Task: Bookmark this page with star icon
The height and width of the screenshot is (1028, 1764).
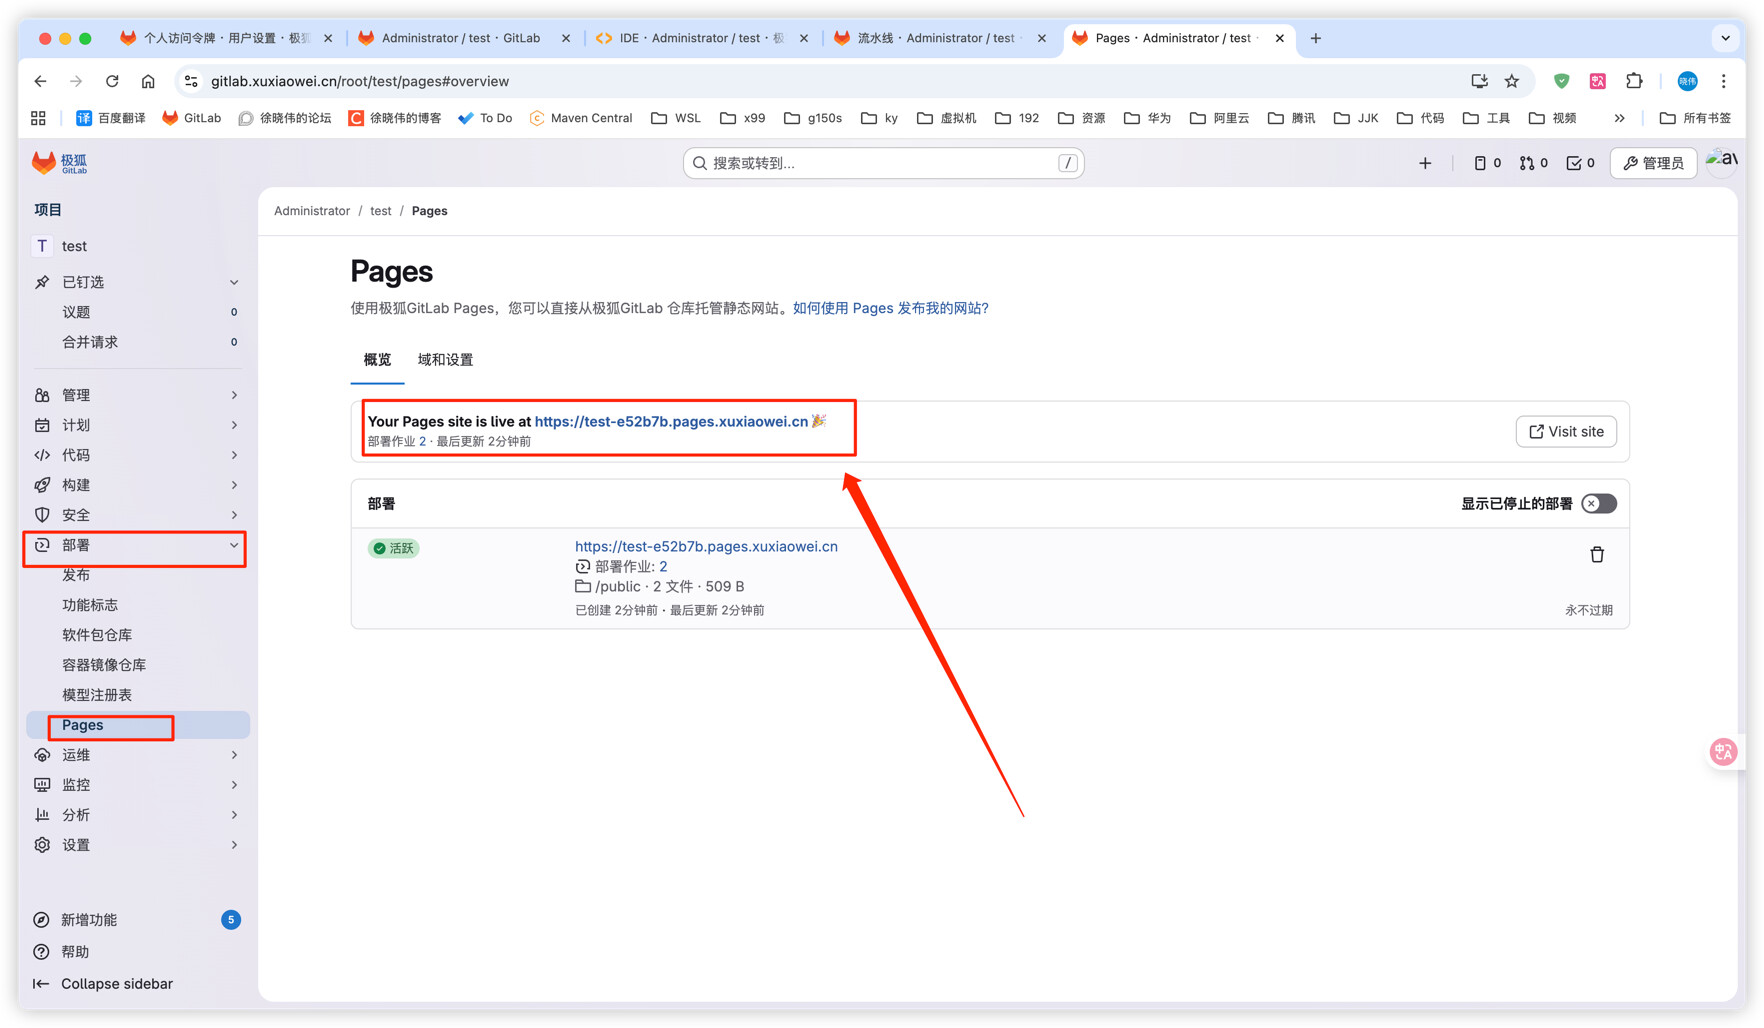Action: [1512, 81]
